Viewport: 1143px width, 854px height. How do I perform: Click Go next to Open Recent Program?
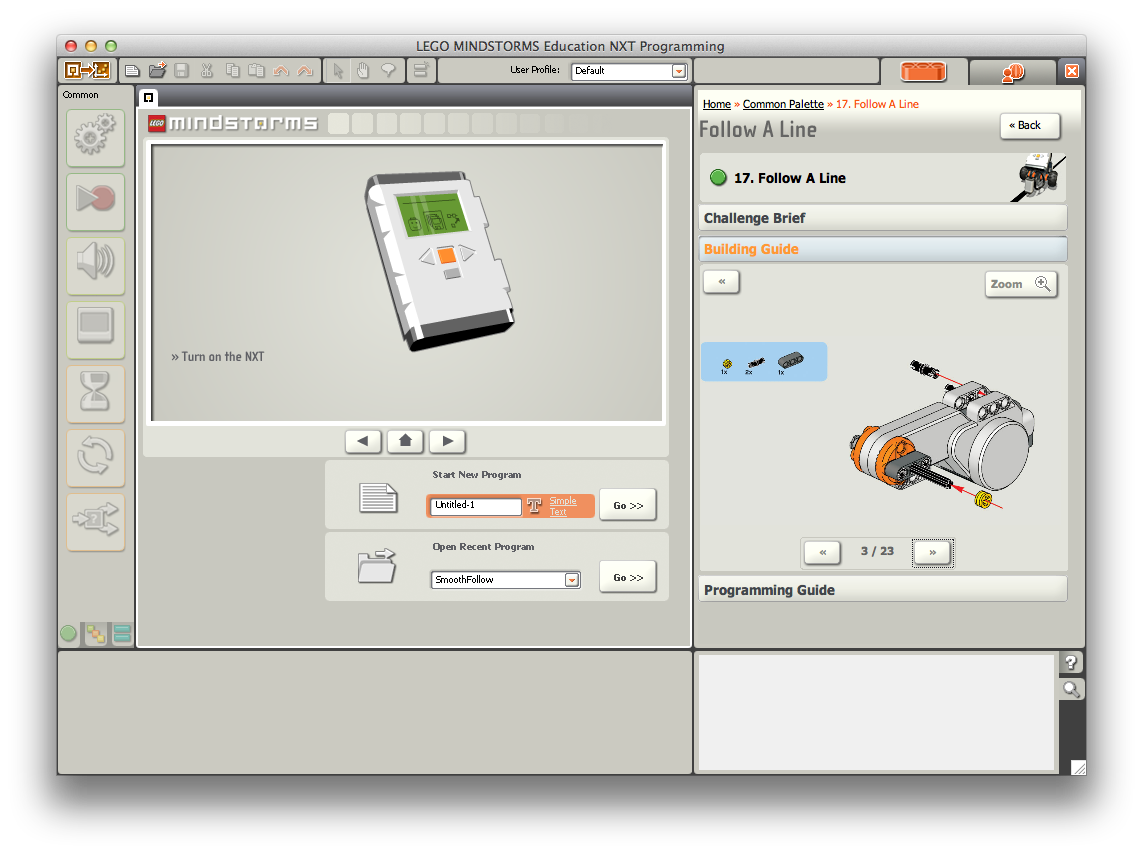coord(628,577)
